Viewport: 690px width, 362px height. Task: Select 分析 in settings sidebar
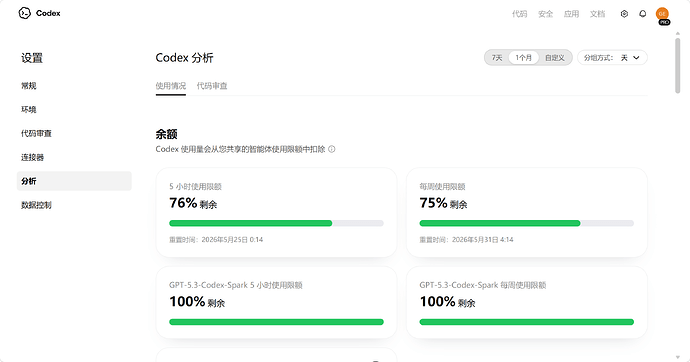coord(74,181)
